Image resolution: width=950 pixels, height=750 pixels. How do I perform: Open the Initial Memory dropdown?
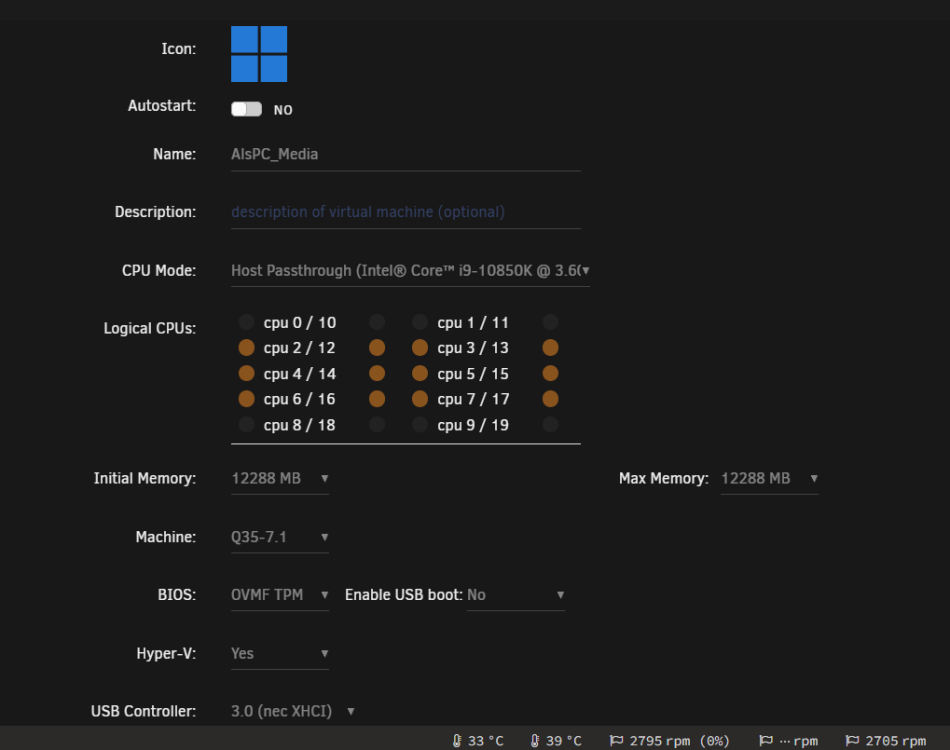[280, 479]
